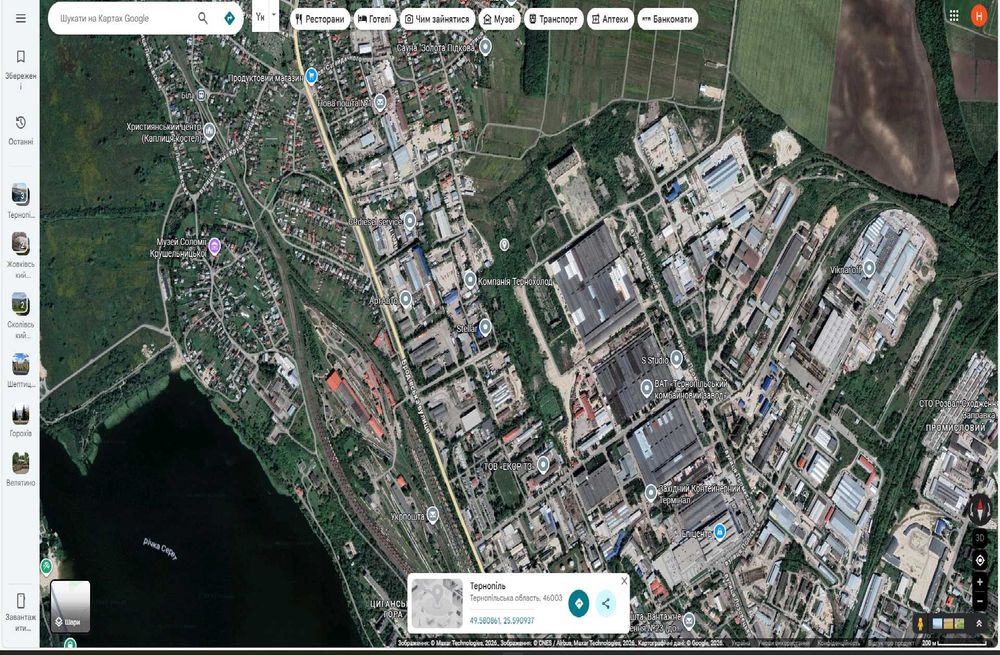Select the Білa bank pin marker
The height and width of the screenshot is (655, 1000).
202,95
